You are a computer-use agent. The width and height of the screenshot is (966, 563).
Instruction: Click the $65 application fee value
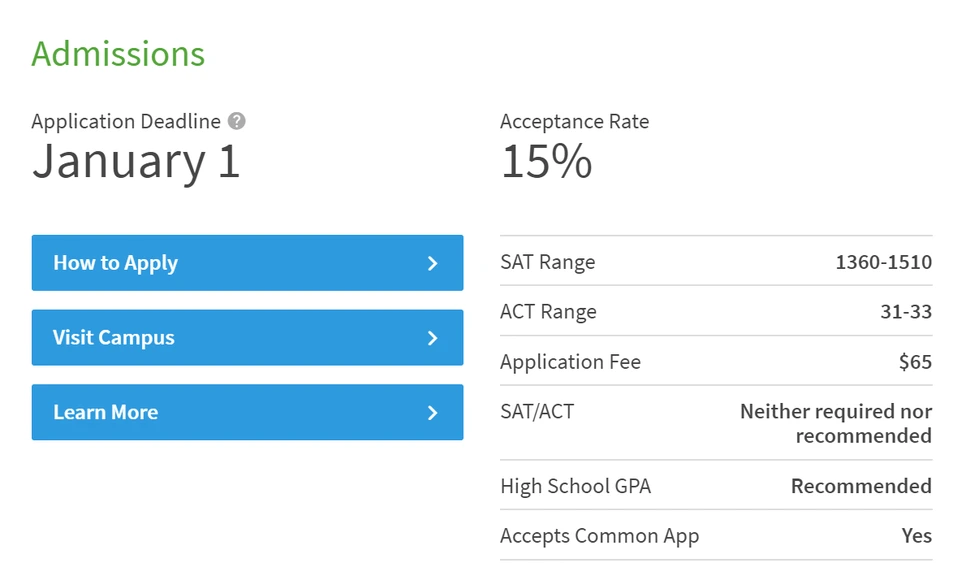click(915, 362)
